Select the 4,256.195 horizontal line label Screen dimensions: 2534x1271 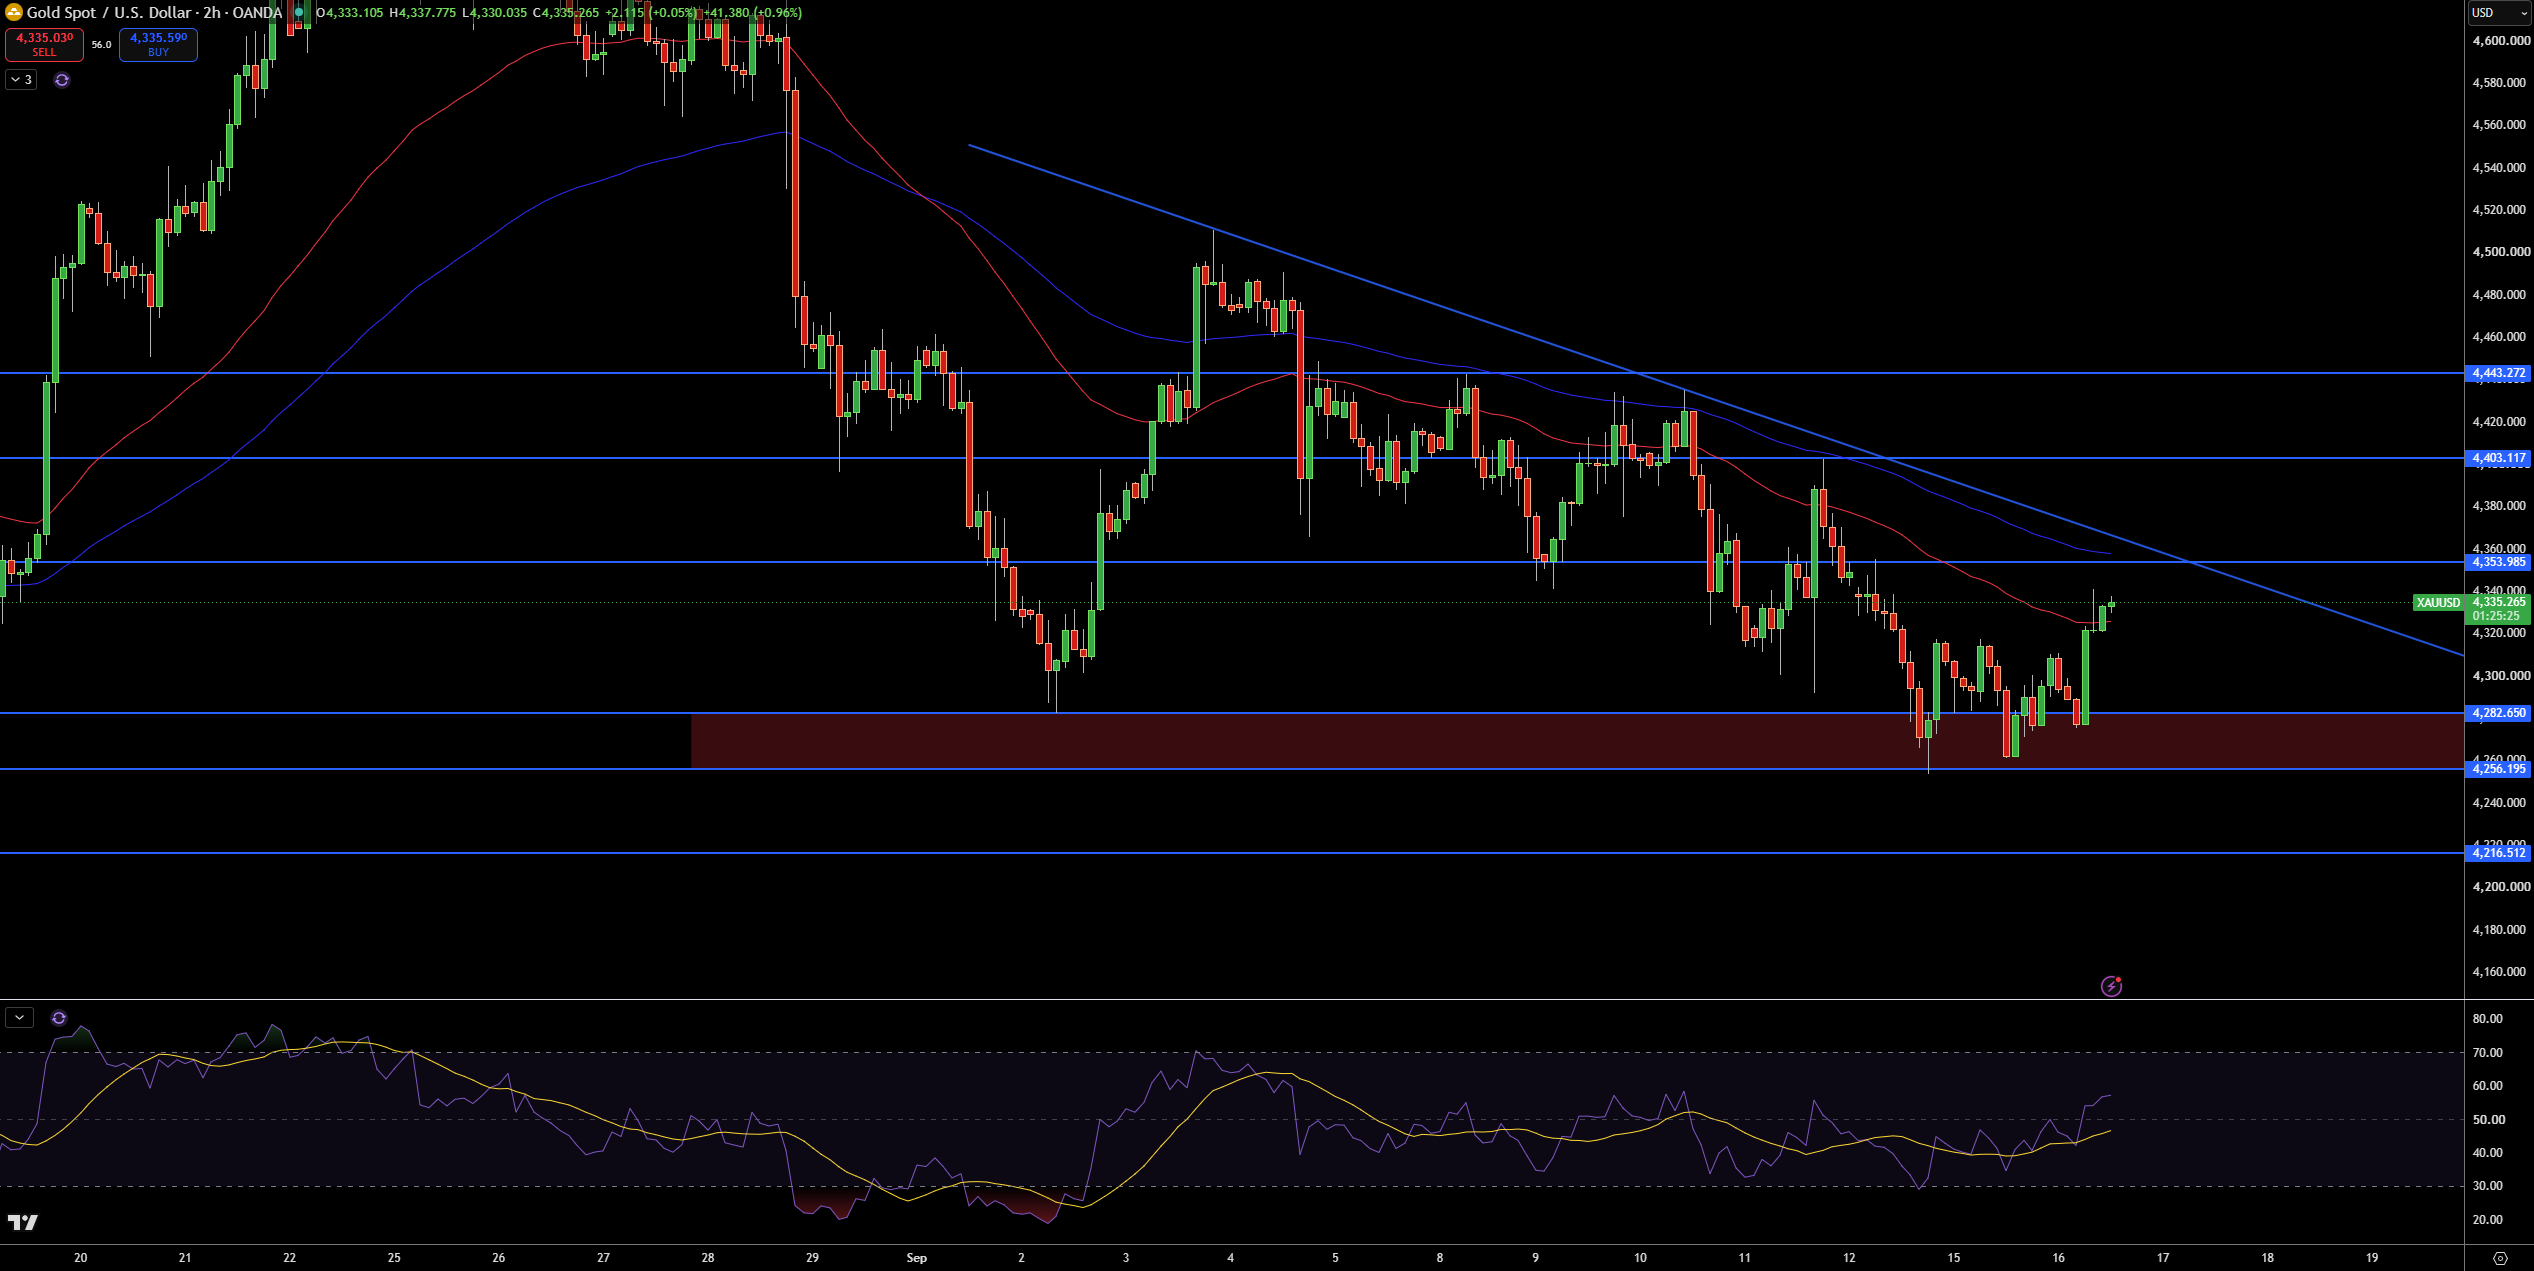point(2499,768)
